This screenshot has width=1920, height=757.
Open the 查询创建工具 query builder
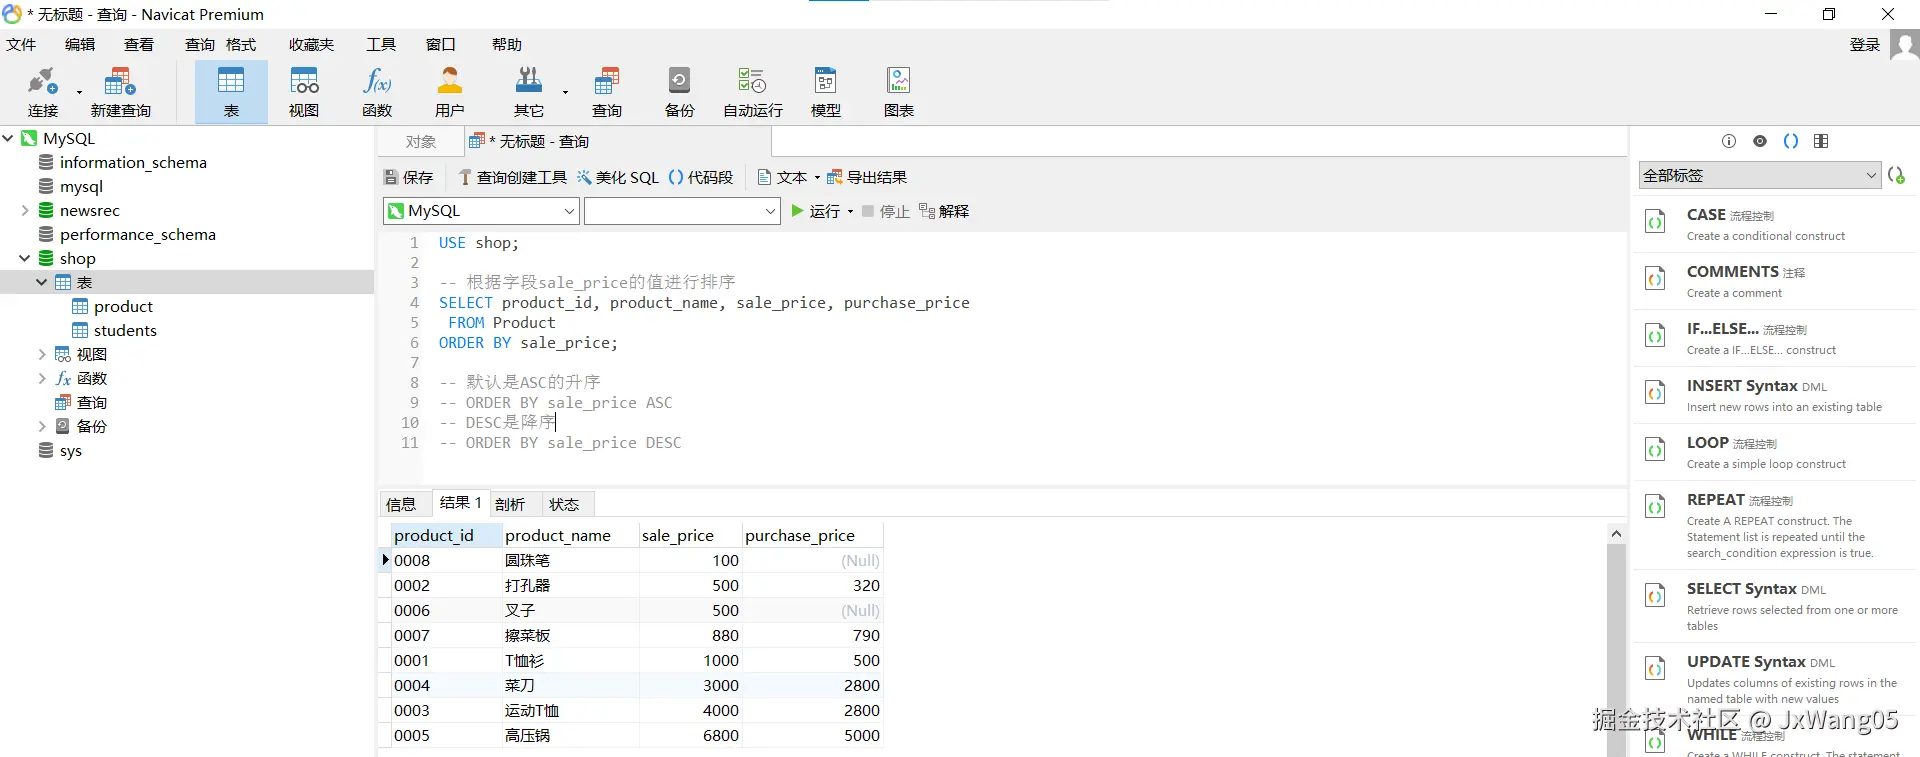tap(512, 177)
